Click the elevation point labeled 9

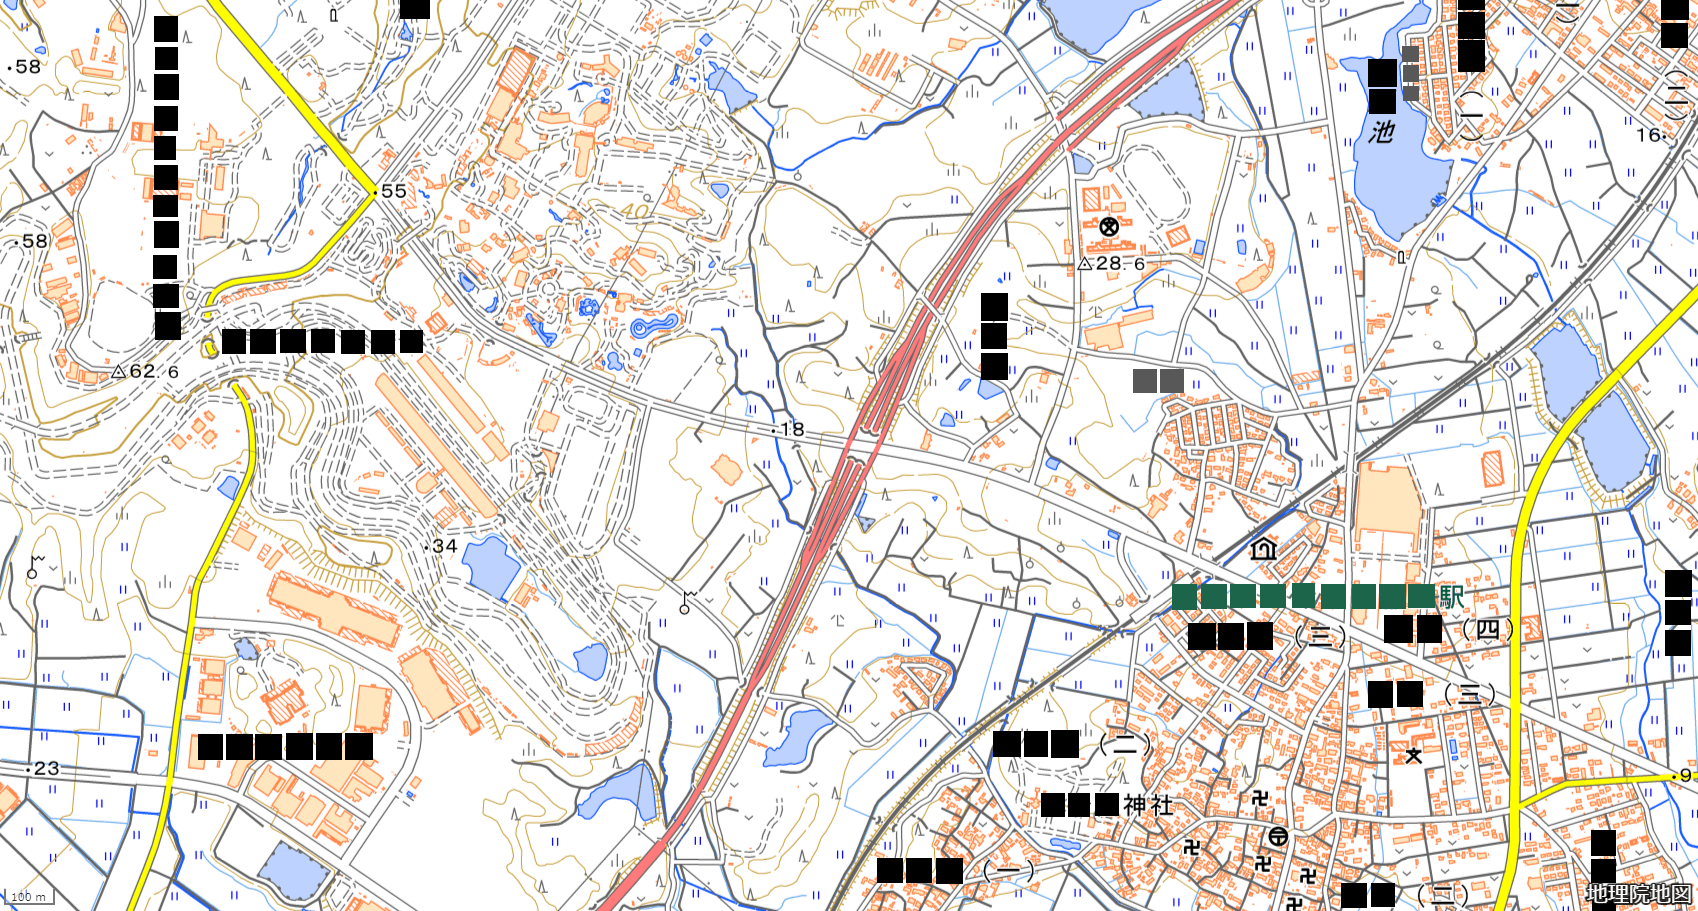[1674, 776]
